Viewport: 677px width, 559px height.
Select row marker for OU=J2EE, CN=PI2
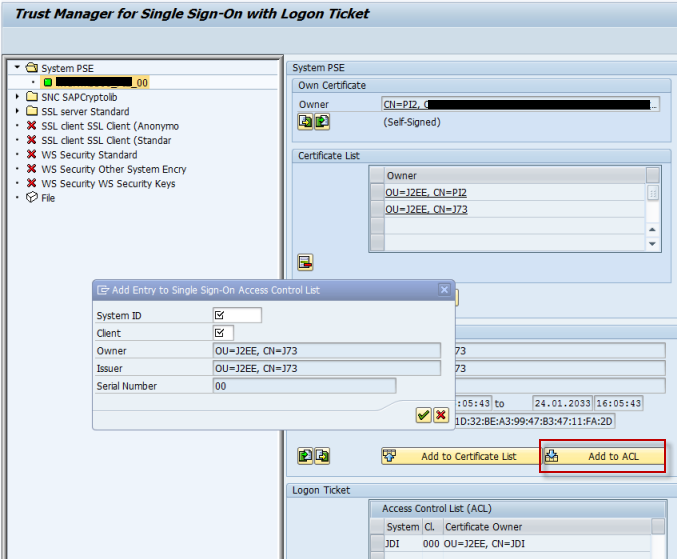click(x=377, y=193)
